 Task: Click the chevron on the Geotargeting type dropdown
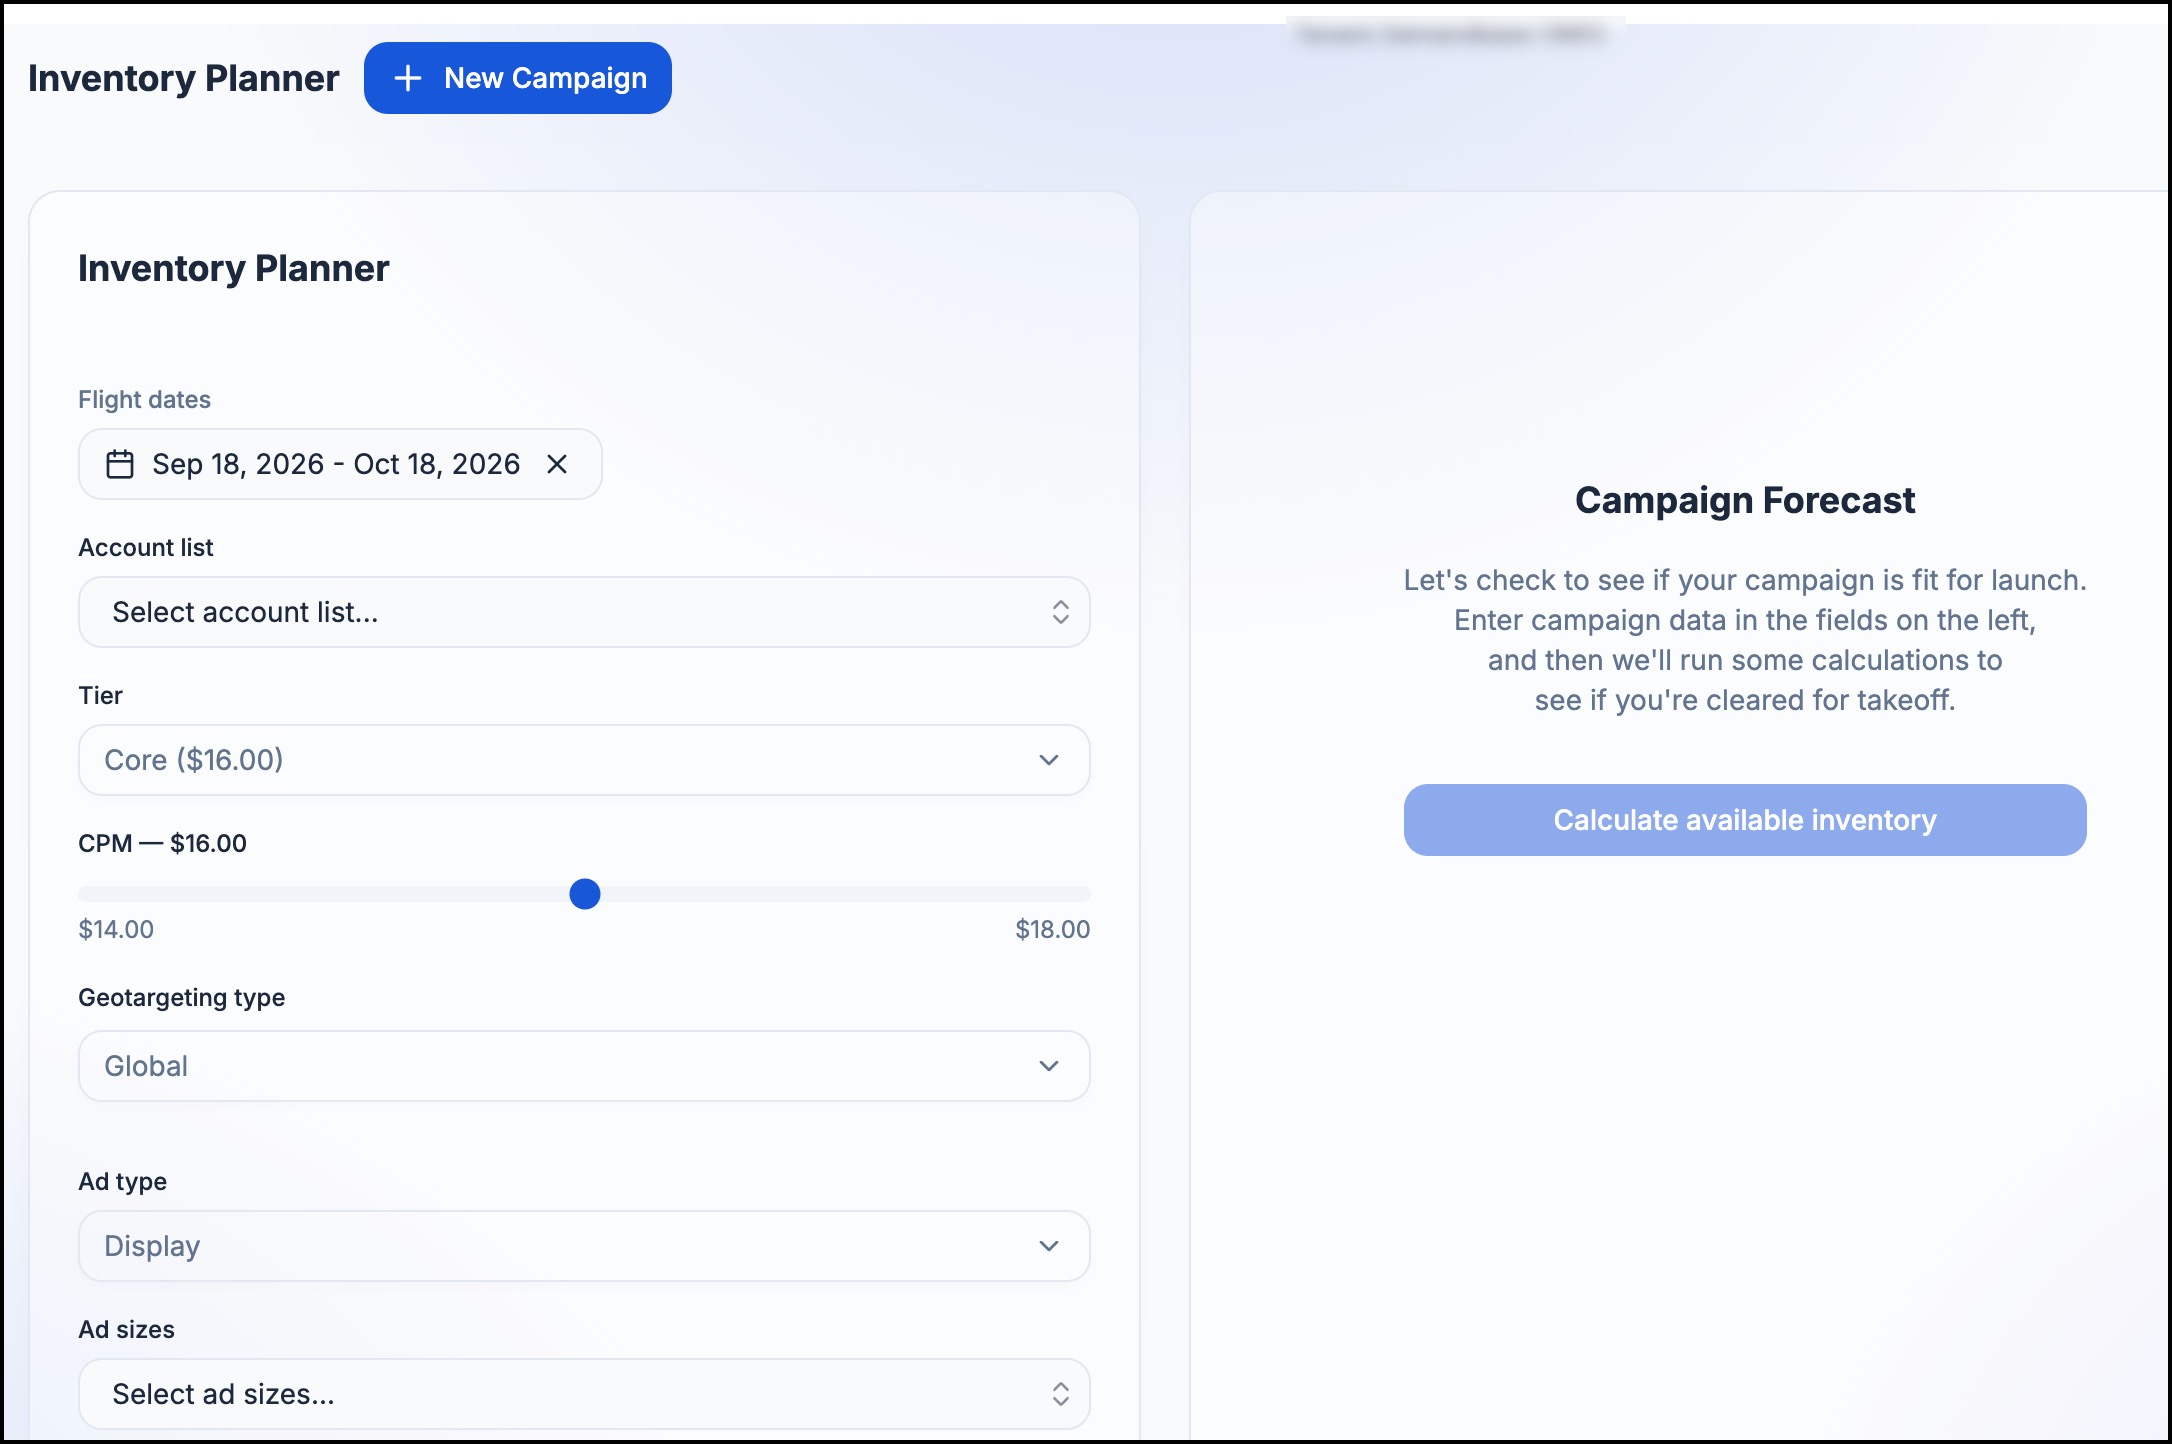(x=1049, y=1066)
